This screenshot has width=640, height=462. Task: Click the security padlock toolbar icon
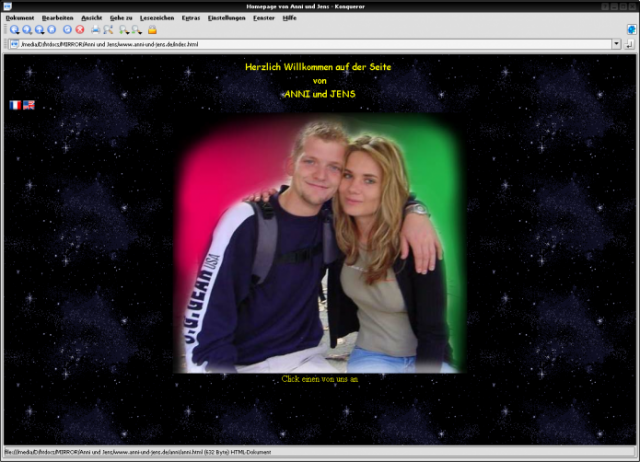coord(152,30)
